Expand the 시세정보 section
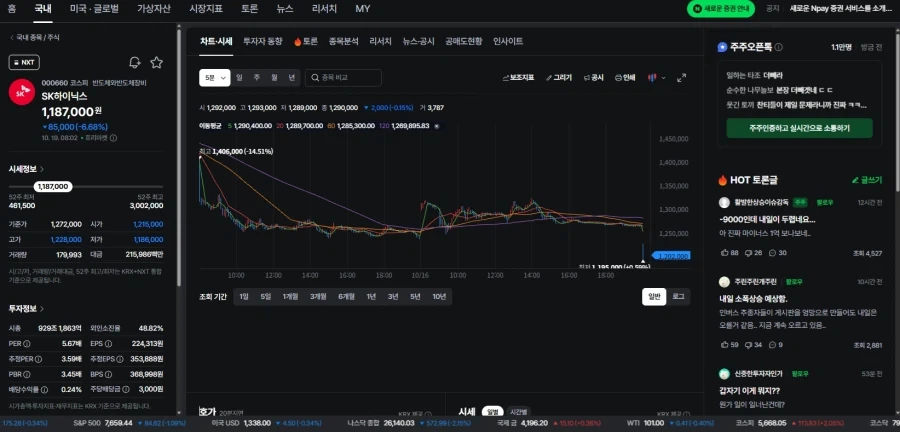The width and height of the screenshot is (900, 432). (x=26, y=169)
